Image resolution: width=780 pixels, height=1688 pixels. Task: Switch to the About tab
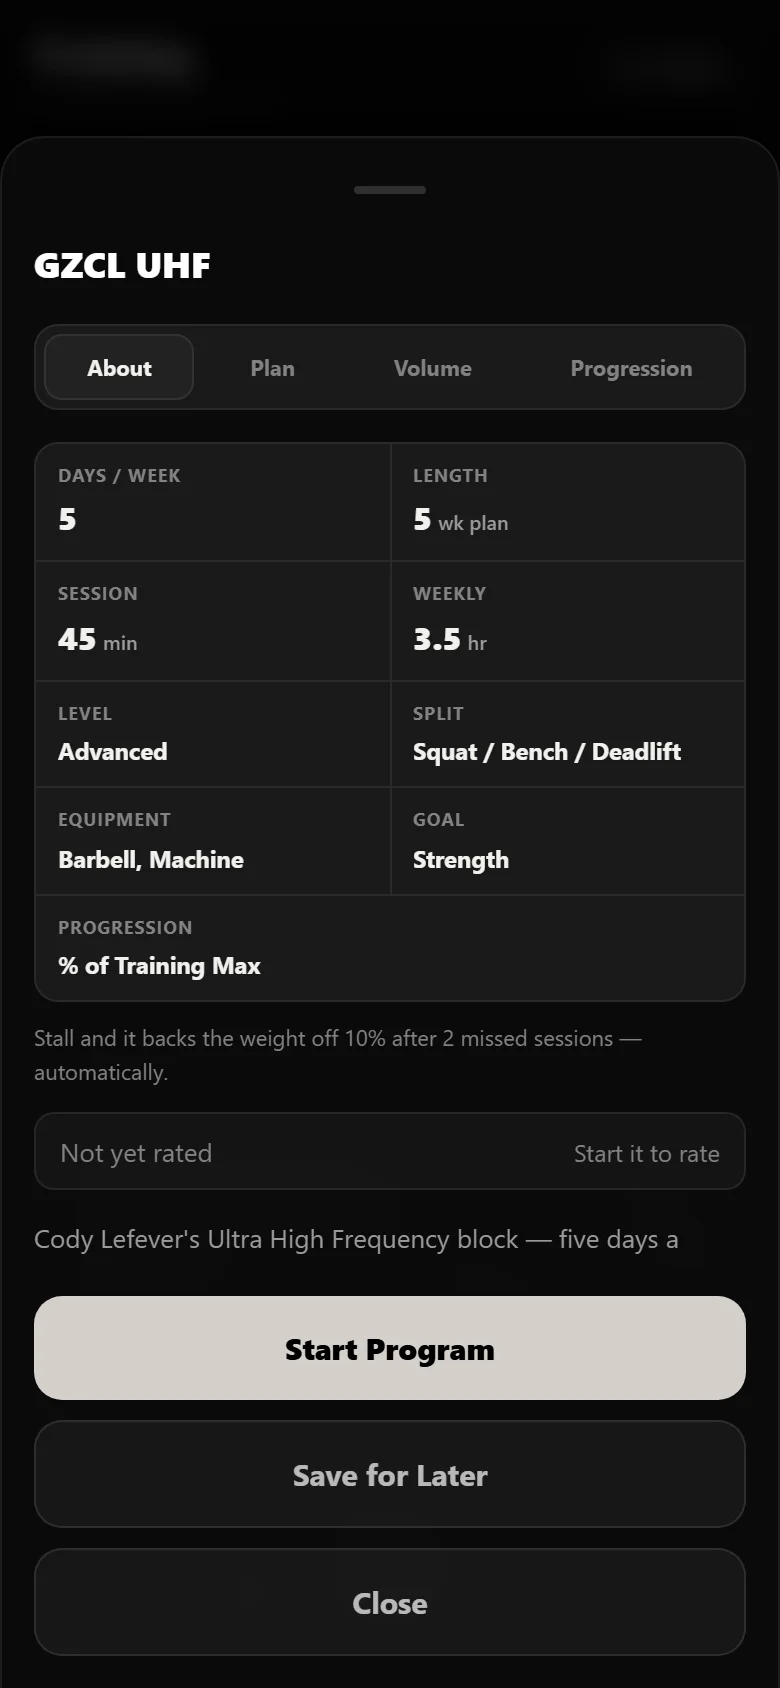click(x=119, y=367)
